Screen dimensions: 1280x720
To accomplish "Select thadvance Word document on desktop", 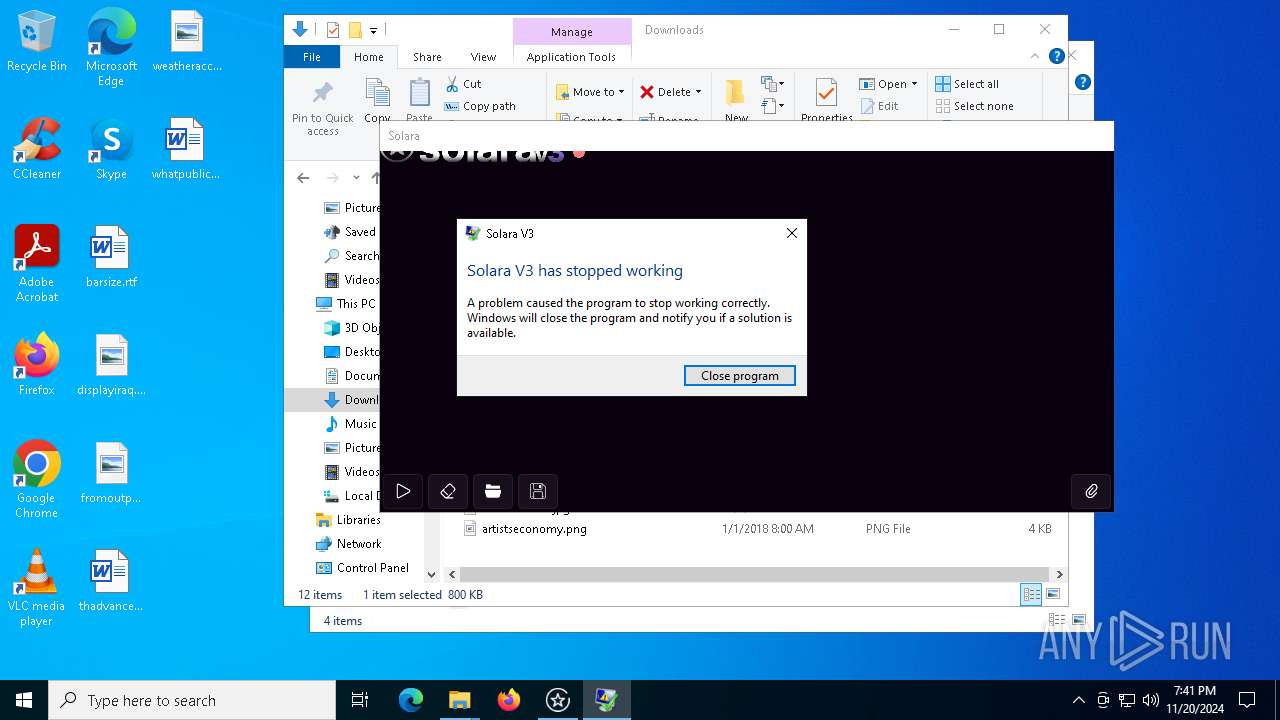I will 111,581.
